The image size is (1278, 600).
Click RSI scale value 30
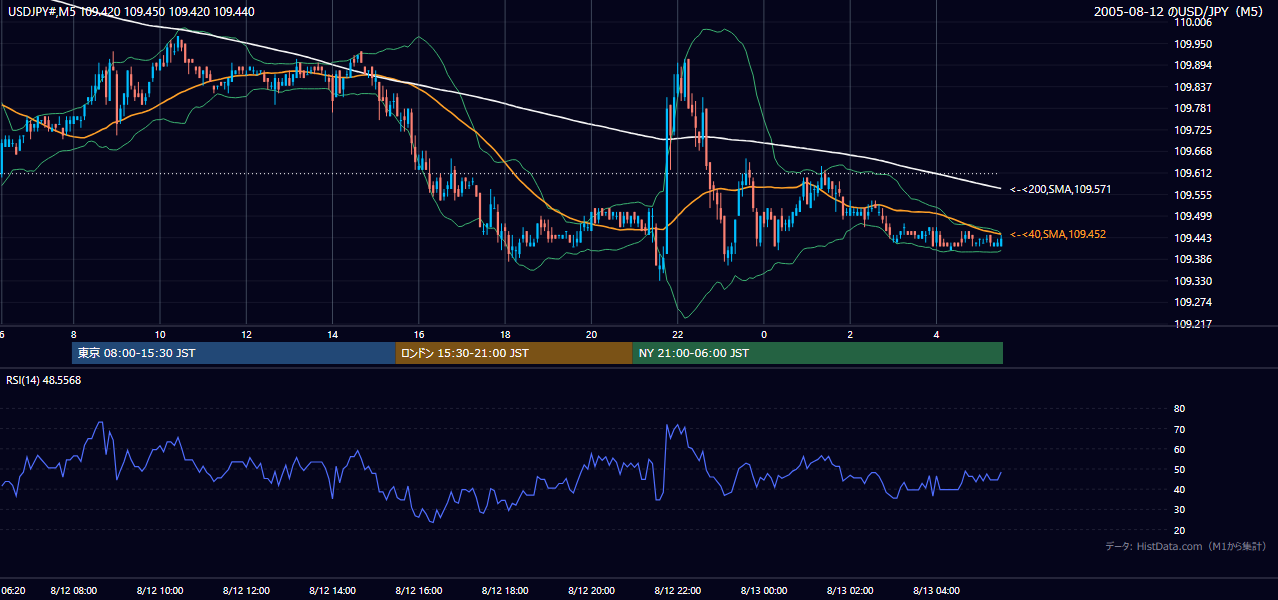1179,510
